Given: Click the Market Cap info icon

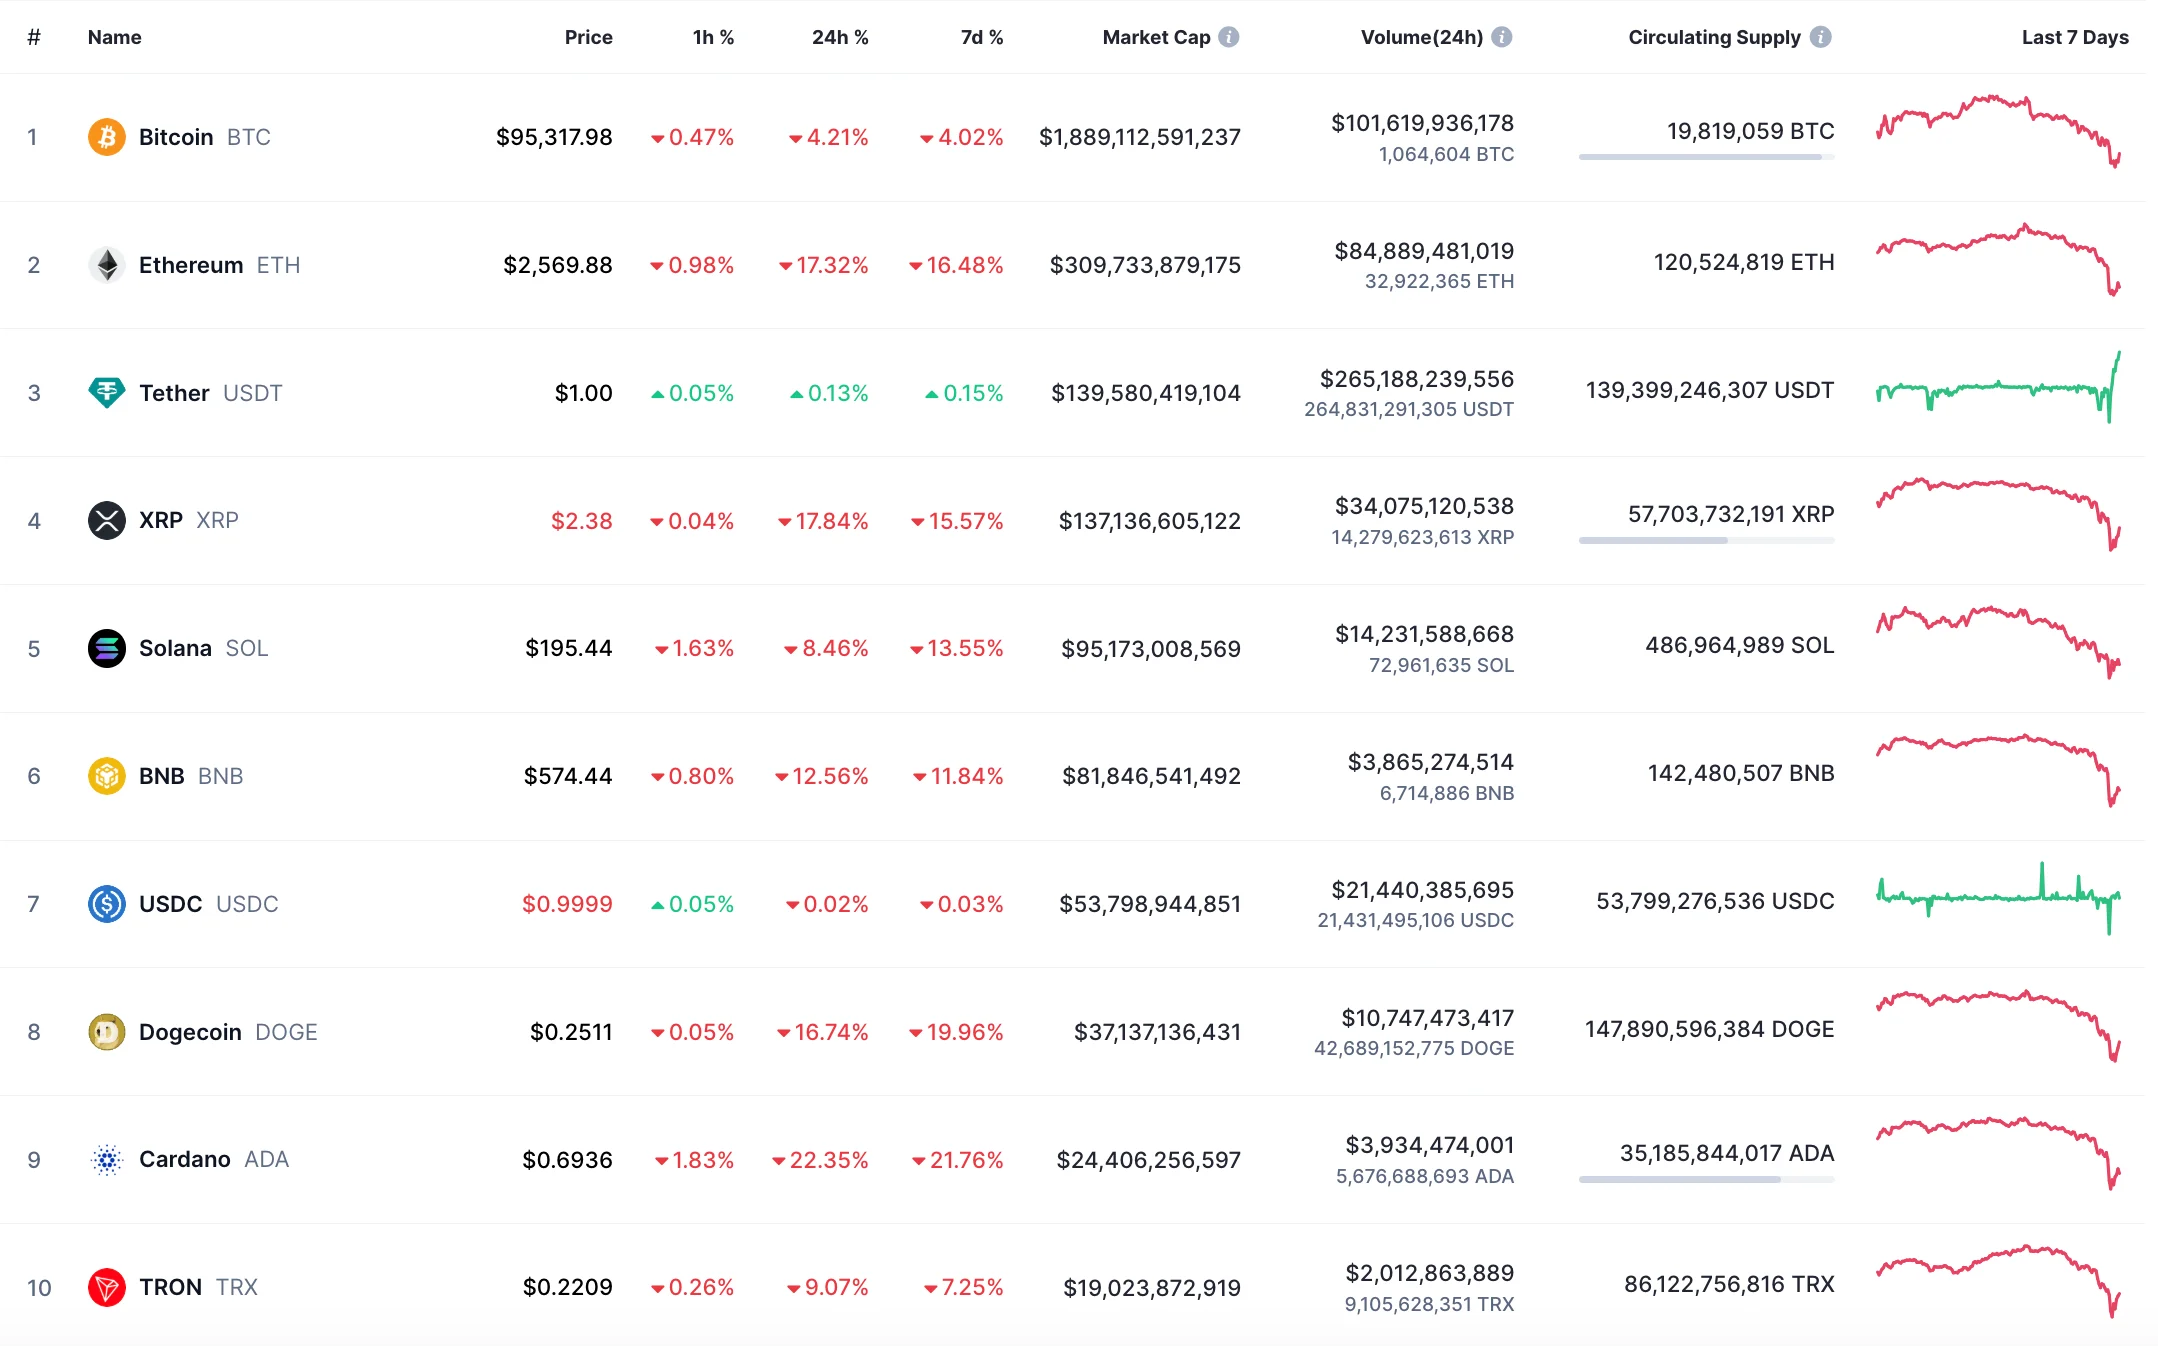Looking at the screenshot, I should pos(1229,37).
